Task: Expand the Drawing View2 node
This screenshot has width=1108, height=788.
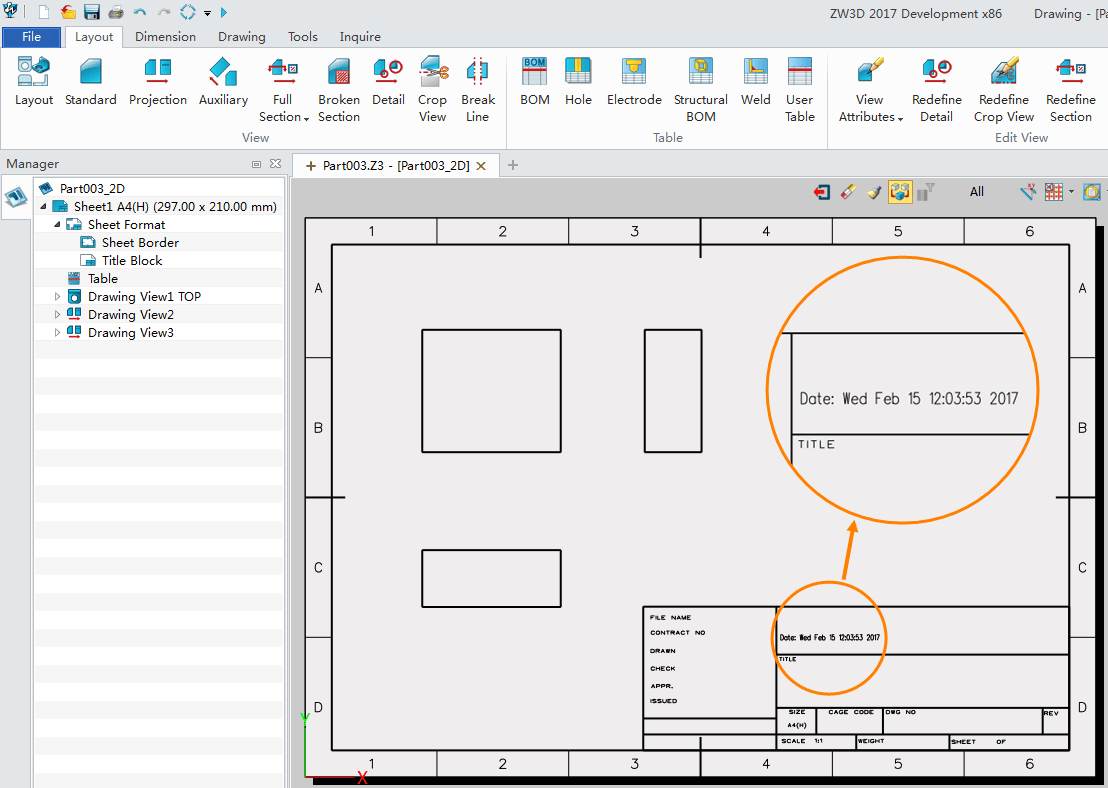Action: pyautogui.click(x=57, y=314)
